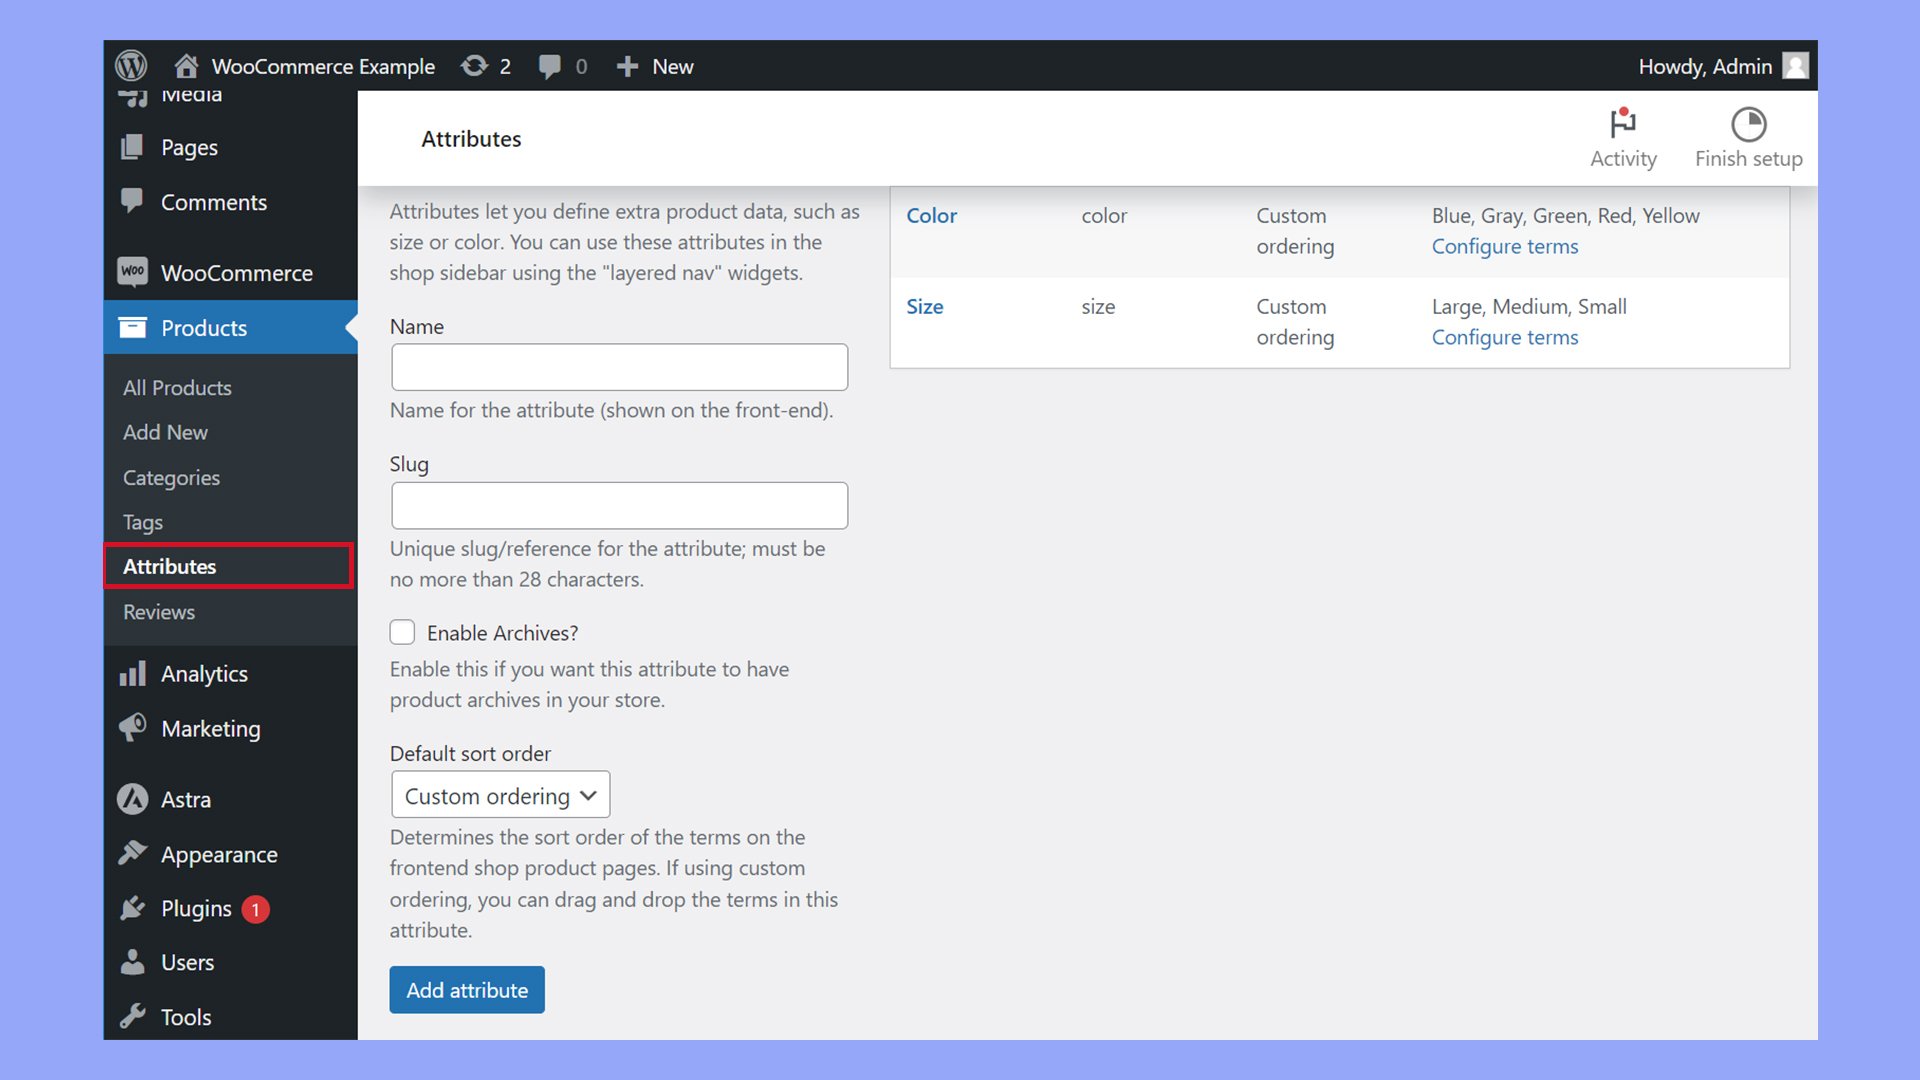Click the WordPress logo icon
The width and height of the screenshot is (1920, 1080).
(132, 65)
